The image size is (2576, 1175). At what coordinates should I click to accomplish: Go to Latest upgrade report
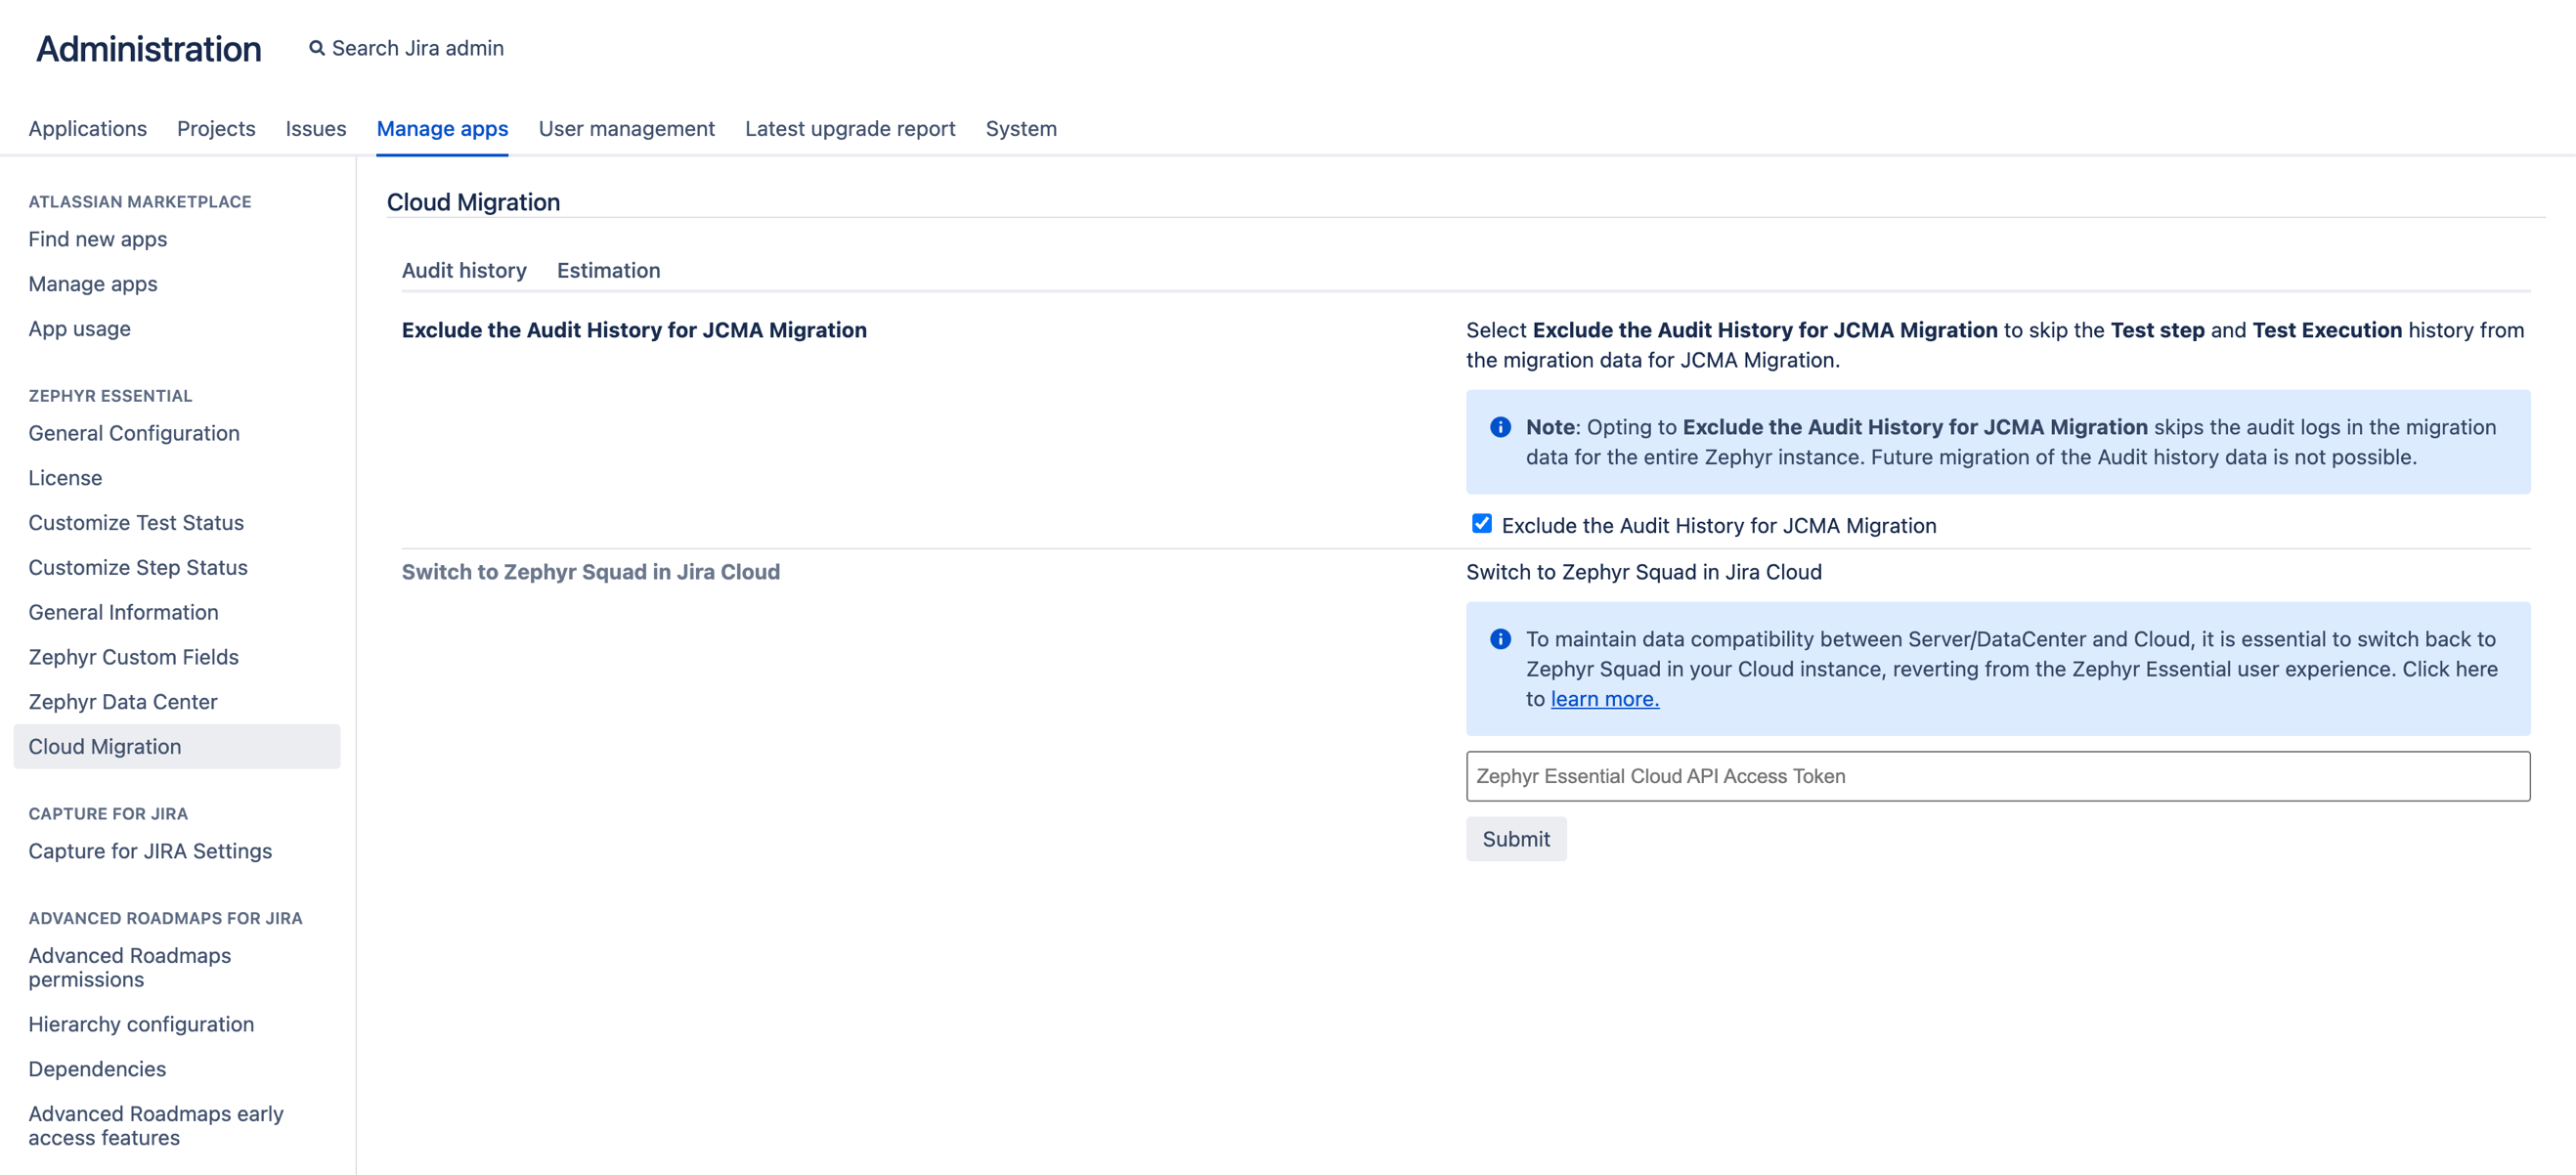click(x=850, y=128)
